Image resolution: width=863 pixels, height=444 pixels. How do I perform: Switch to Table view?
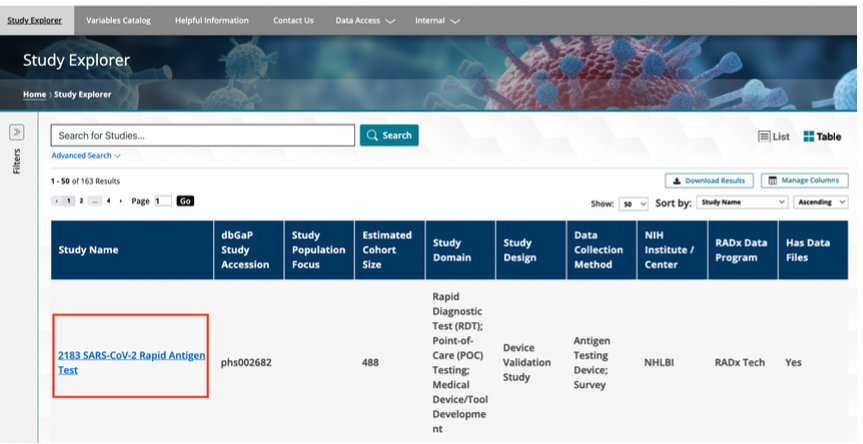point(822,136)
